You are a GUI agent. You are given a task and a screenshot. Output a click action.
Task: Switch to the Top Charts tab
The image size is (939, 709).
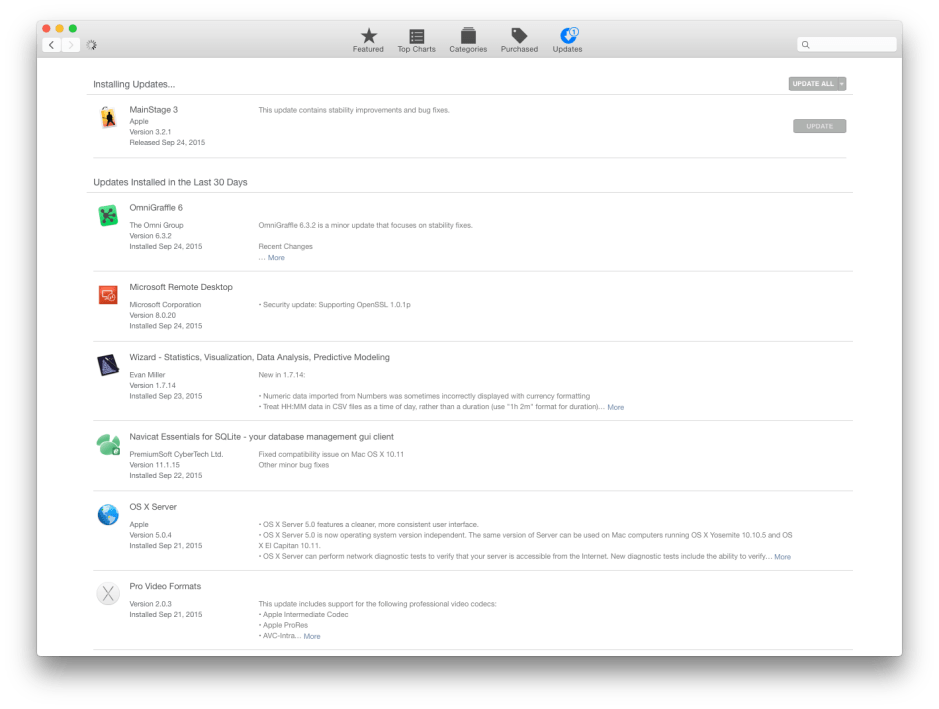pyautogui.click(x=416, y=39)
